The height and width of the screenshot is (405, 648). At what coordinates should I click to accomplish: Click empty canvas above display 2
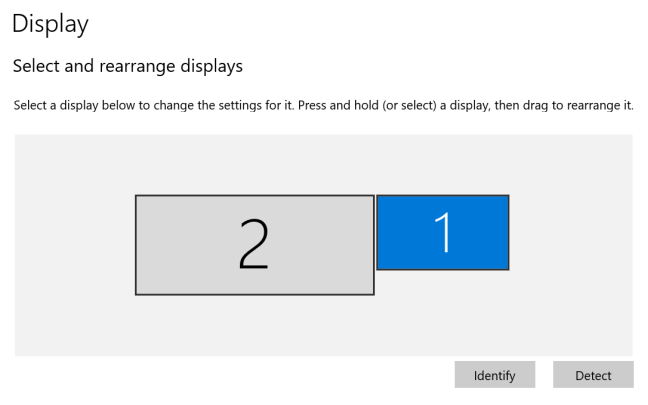(254, 165)
